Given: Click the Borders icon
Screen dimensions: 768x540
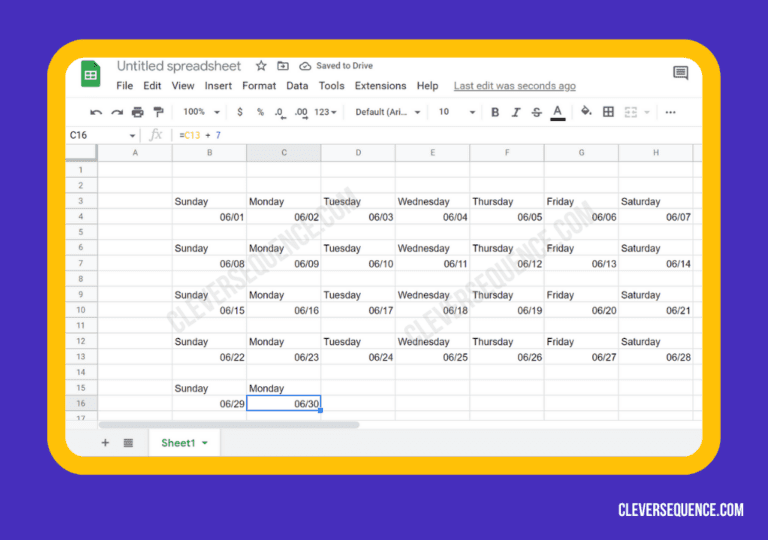Looking at the screenshot, I should (608, 112).
